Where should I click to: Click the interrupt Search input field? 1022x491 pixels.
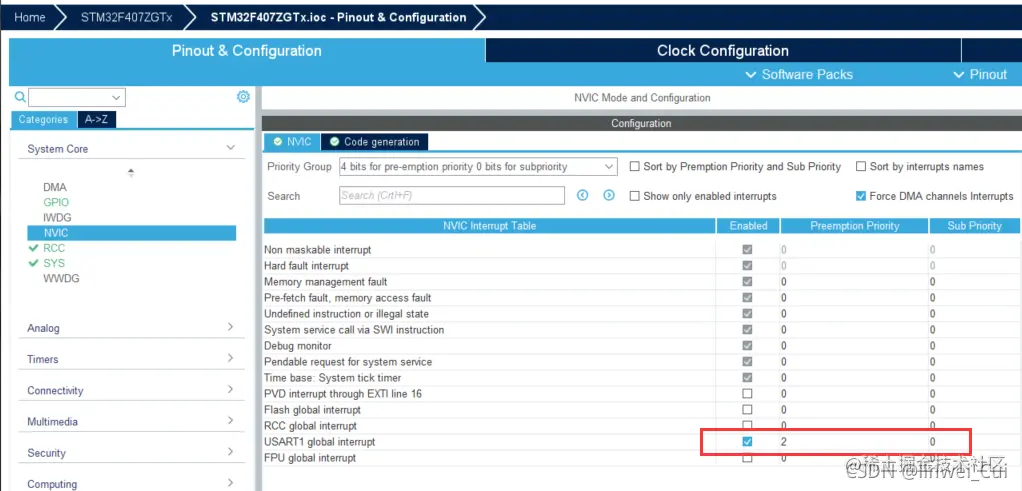[x=452, y=196]
